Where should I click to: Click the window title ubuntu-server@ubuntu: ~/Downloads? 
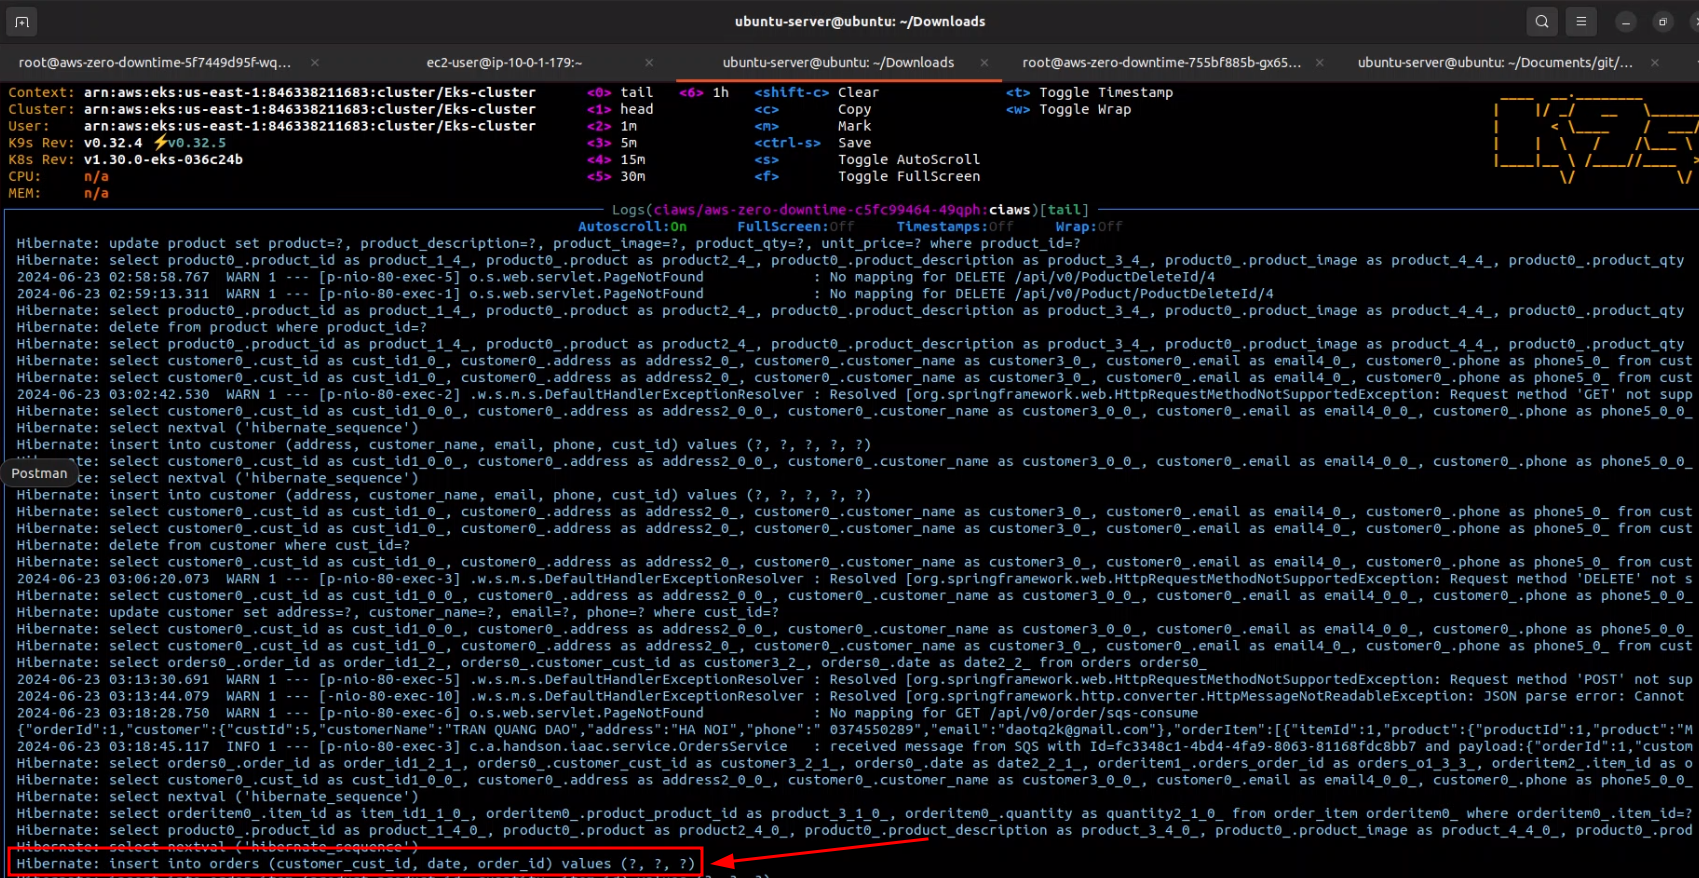coord(860,21)
